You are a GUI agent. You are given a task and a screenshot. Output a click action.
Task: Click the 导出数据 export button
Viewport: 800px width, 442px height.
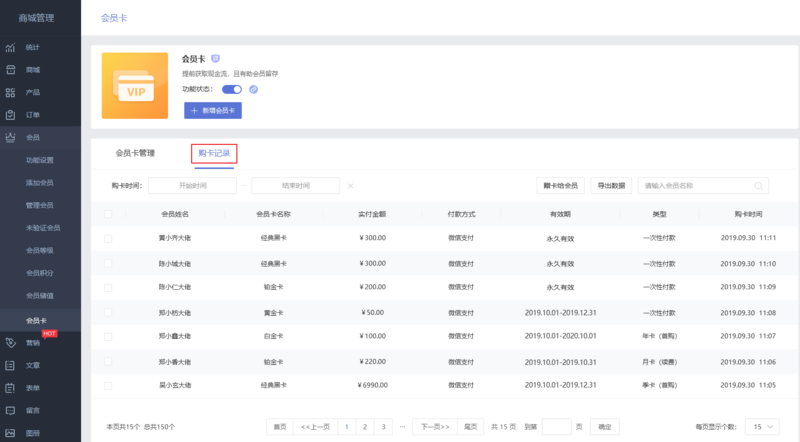[610, 186]
